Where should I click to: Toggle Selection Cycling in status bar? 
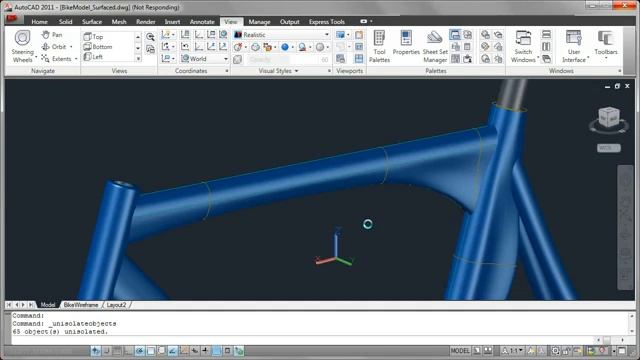(238, 351)
